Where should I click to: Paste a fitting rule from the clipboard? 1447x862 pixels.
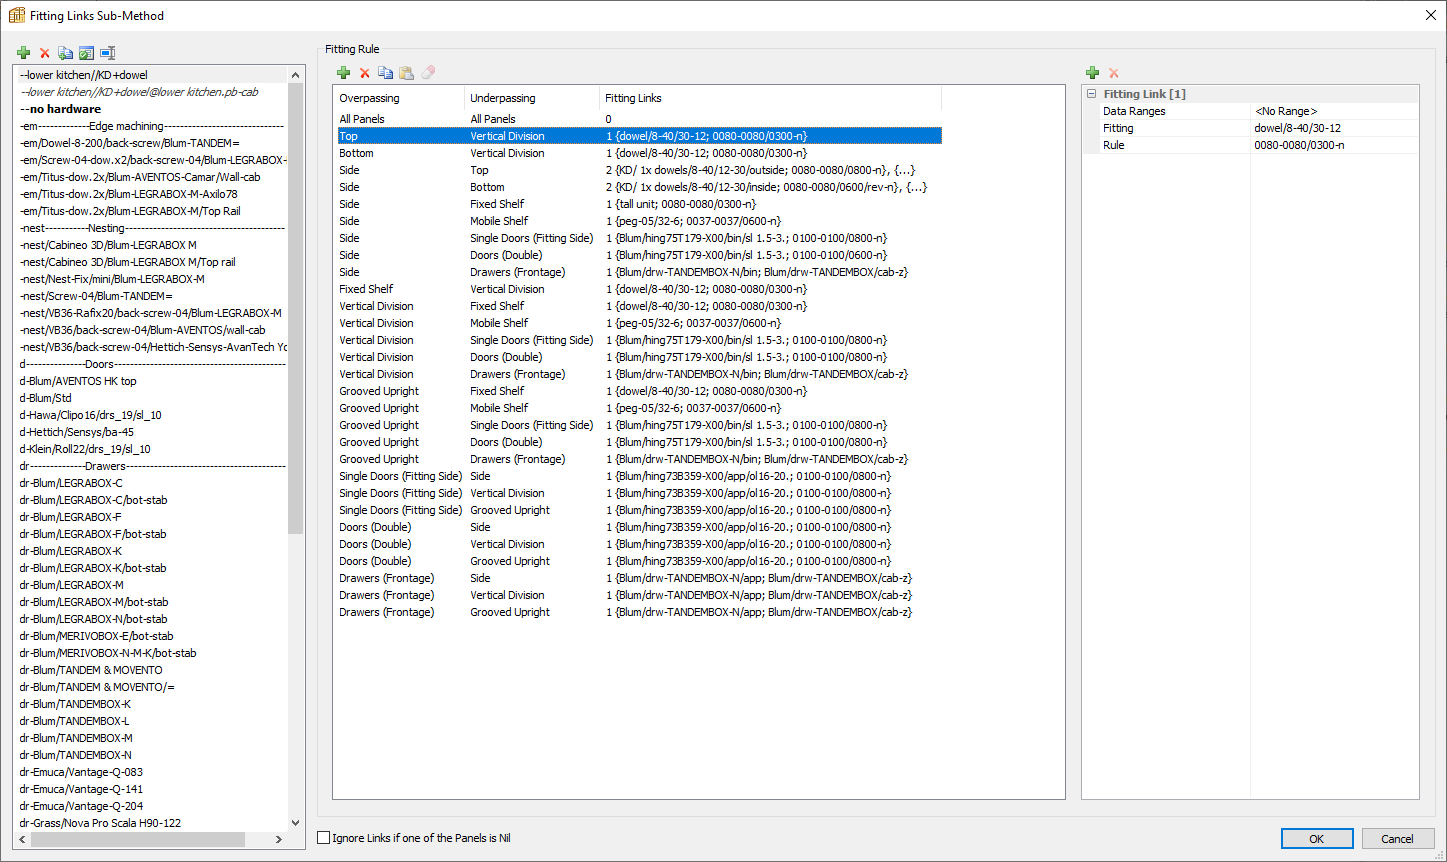click(406, 73)
